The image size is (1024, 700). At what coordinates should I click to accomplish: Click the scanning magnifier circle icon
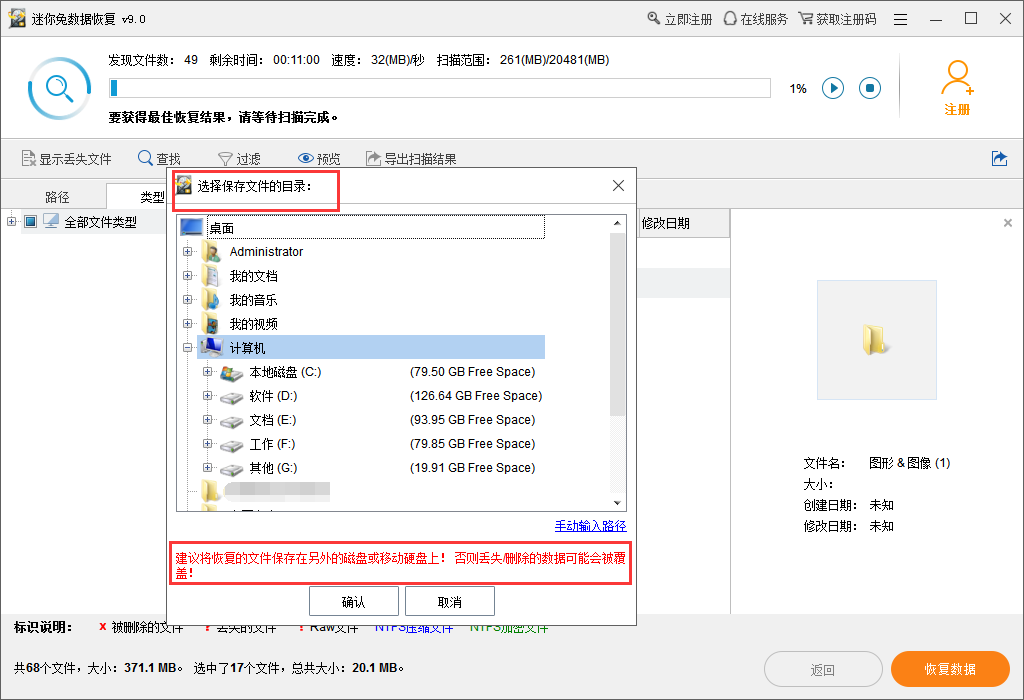[59, 88]
